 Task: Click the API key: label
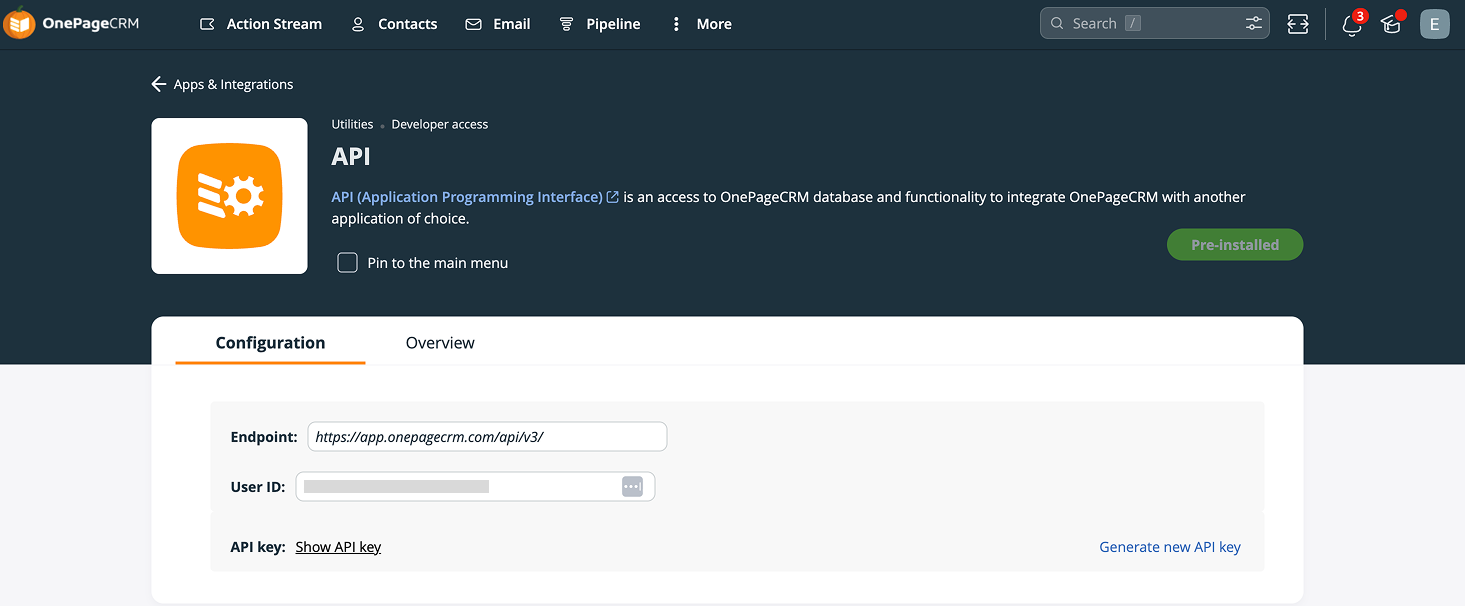(x=258, y=547)
